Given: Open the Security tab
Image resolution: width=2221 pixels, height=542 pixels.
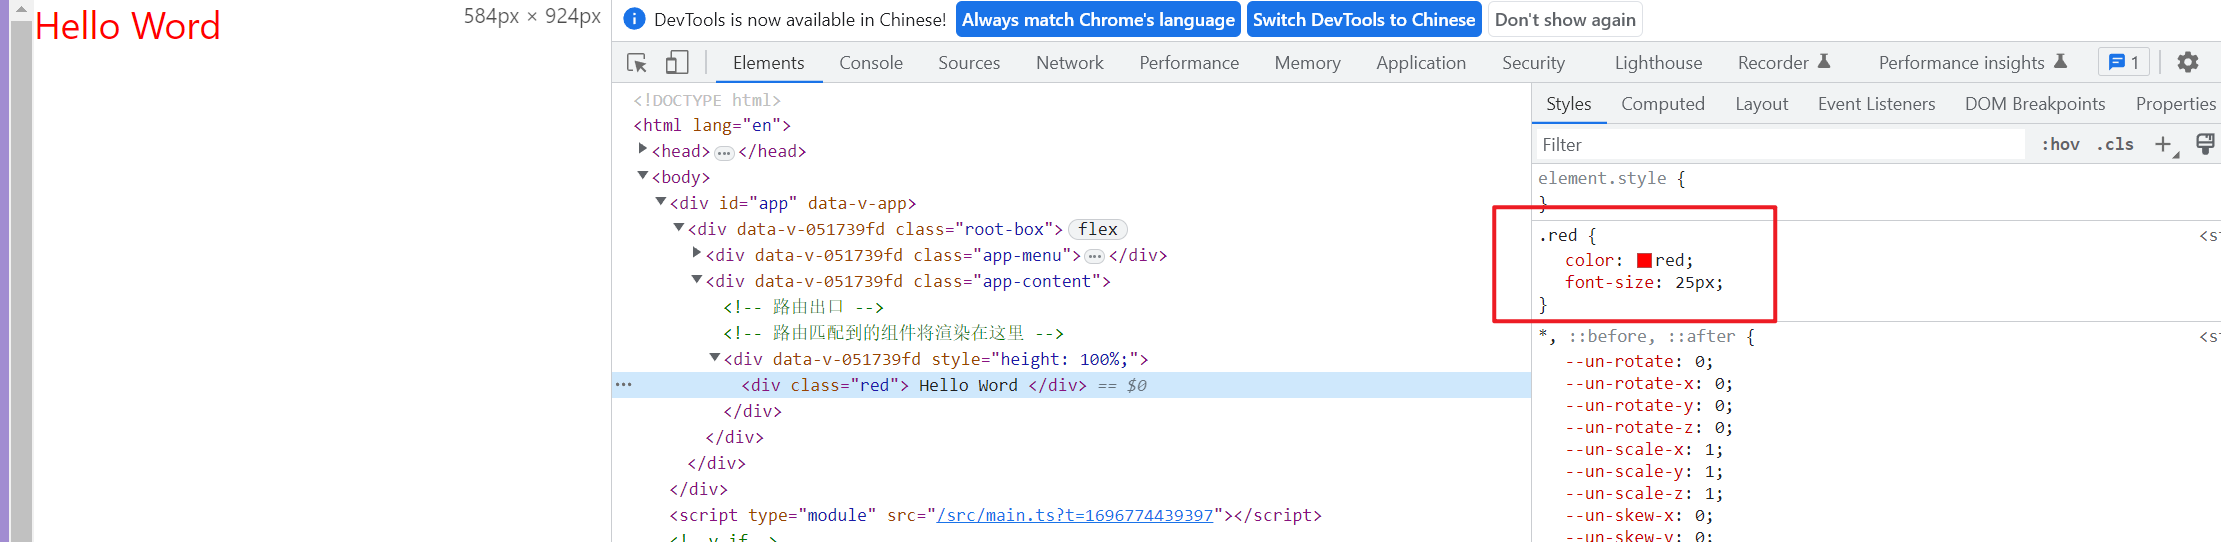Looking at the screenshot, I should (x=1533, y=62).
